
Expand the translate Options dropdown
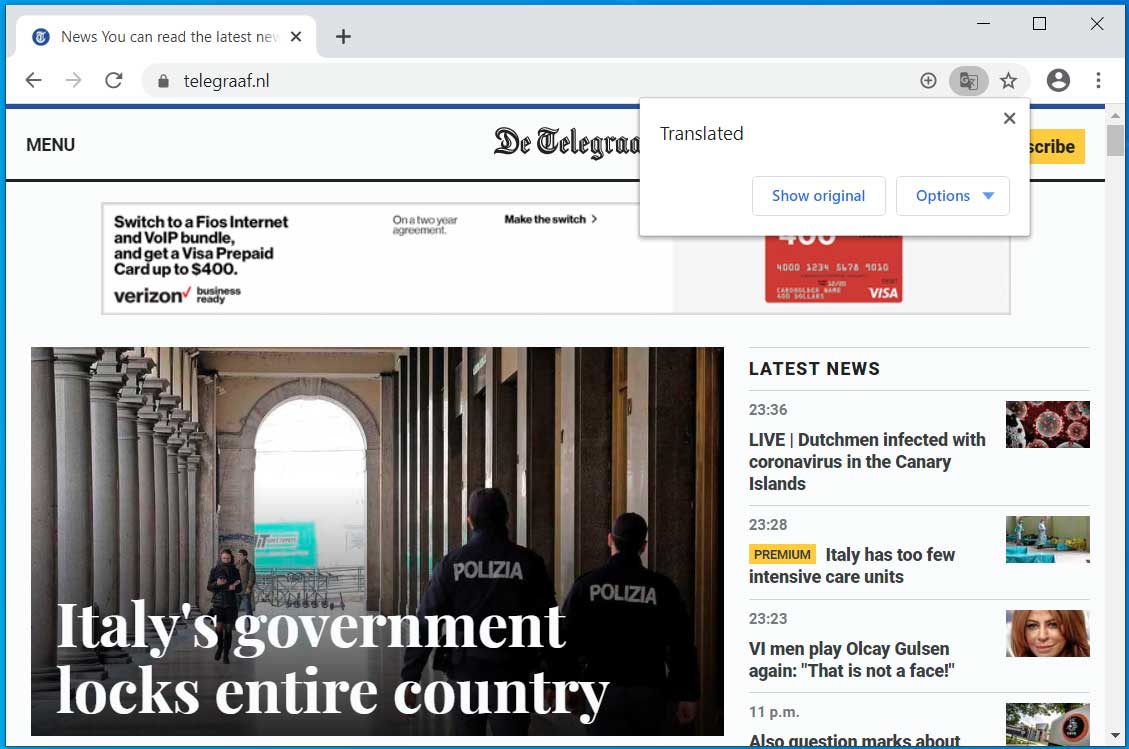(x=953, y=196)
